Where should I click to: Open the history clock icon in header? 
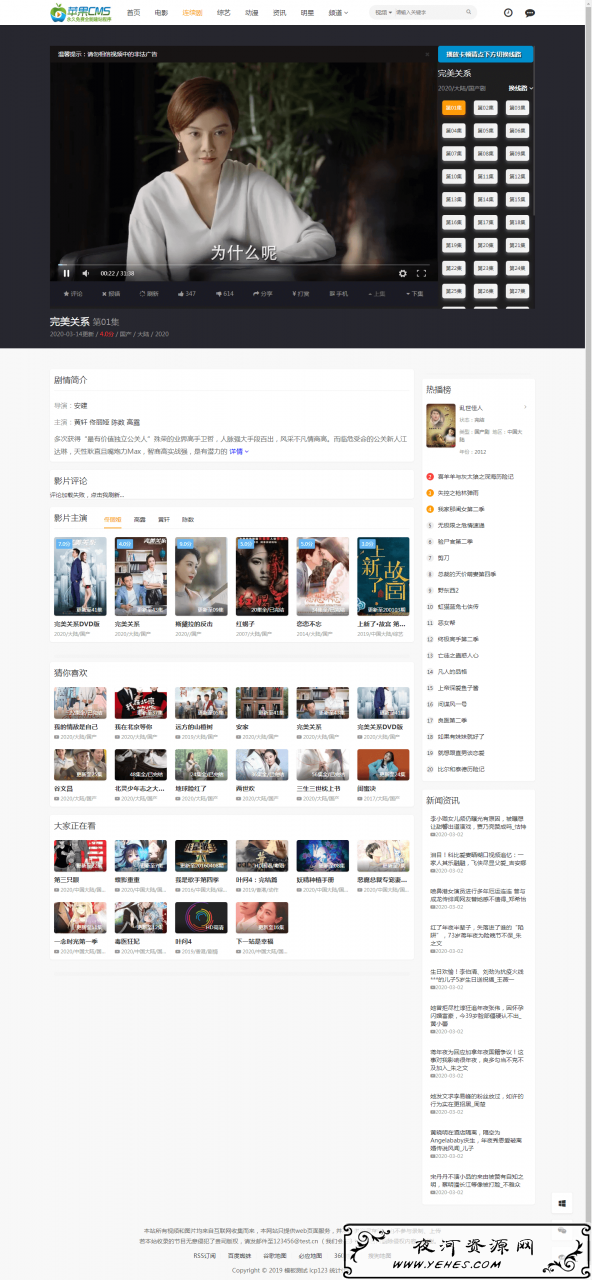[508, 13]
